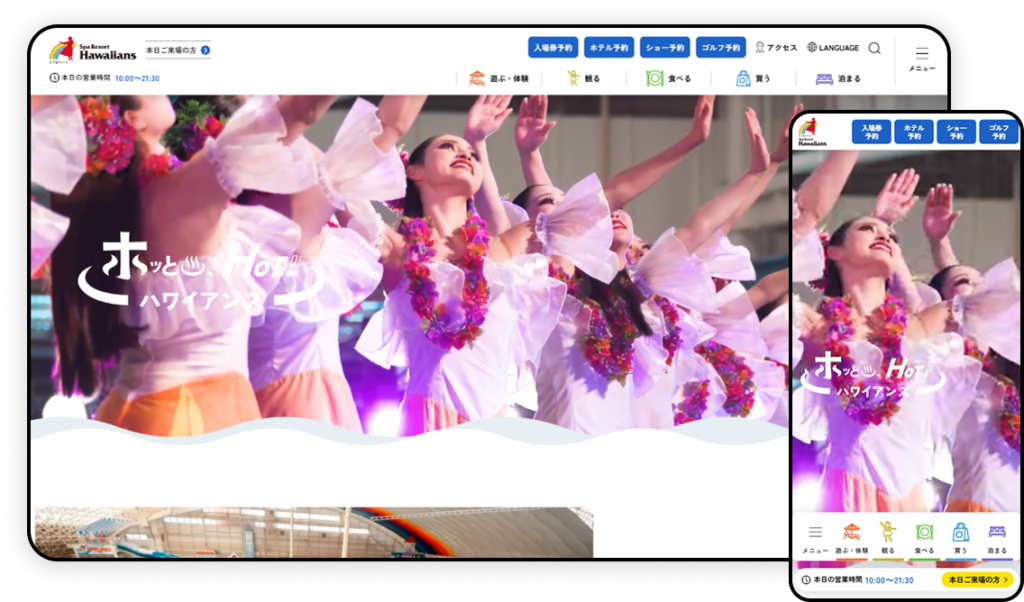Click the Spa Resort Hawaiians logo in desktop header

click(x=92, y=49)
